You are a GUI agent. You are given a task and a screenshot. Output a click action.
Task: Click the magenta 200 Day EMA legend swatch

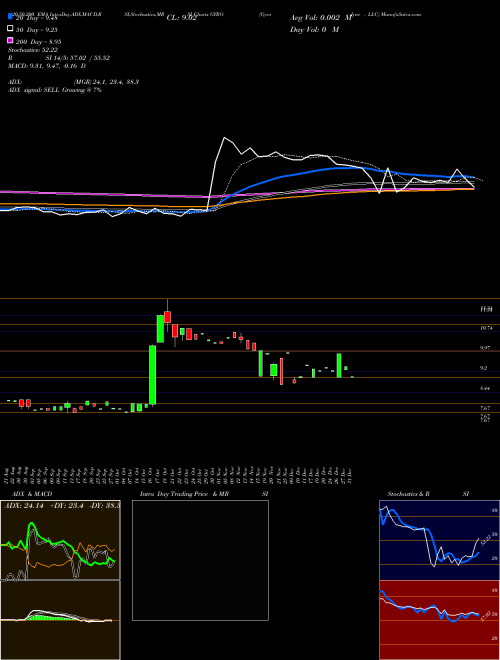click(x=10, y=40)
